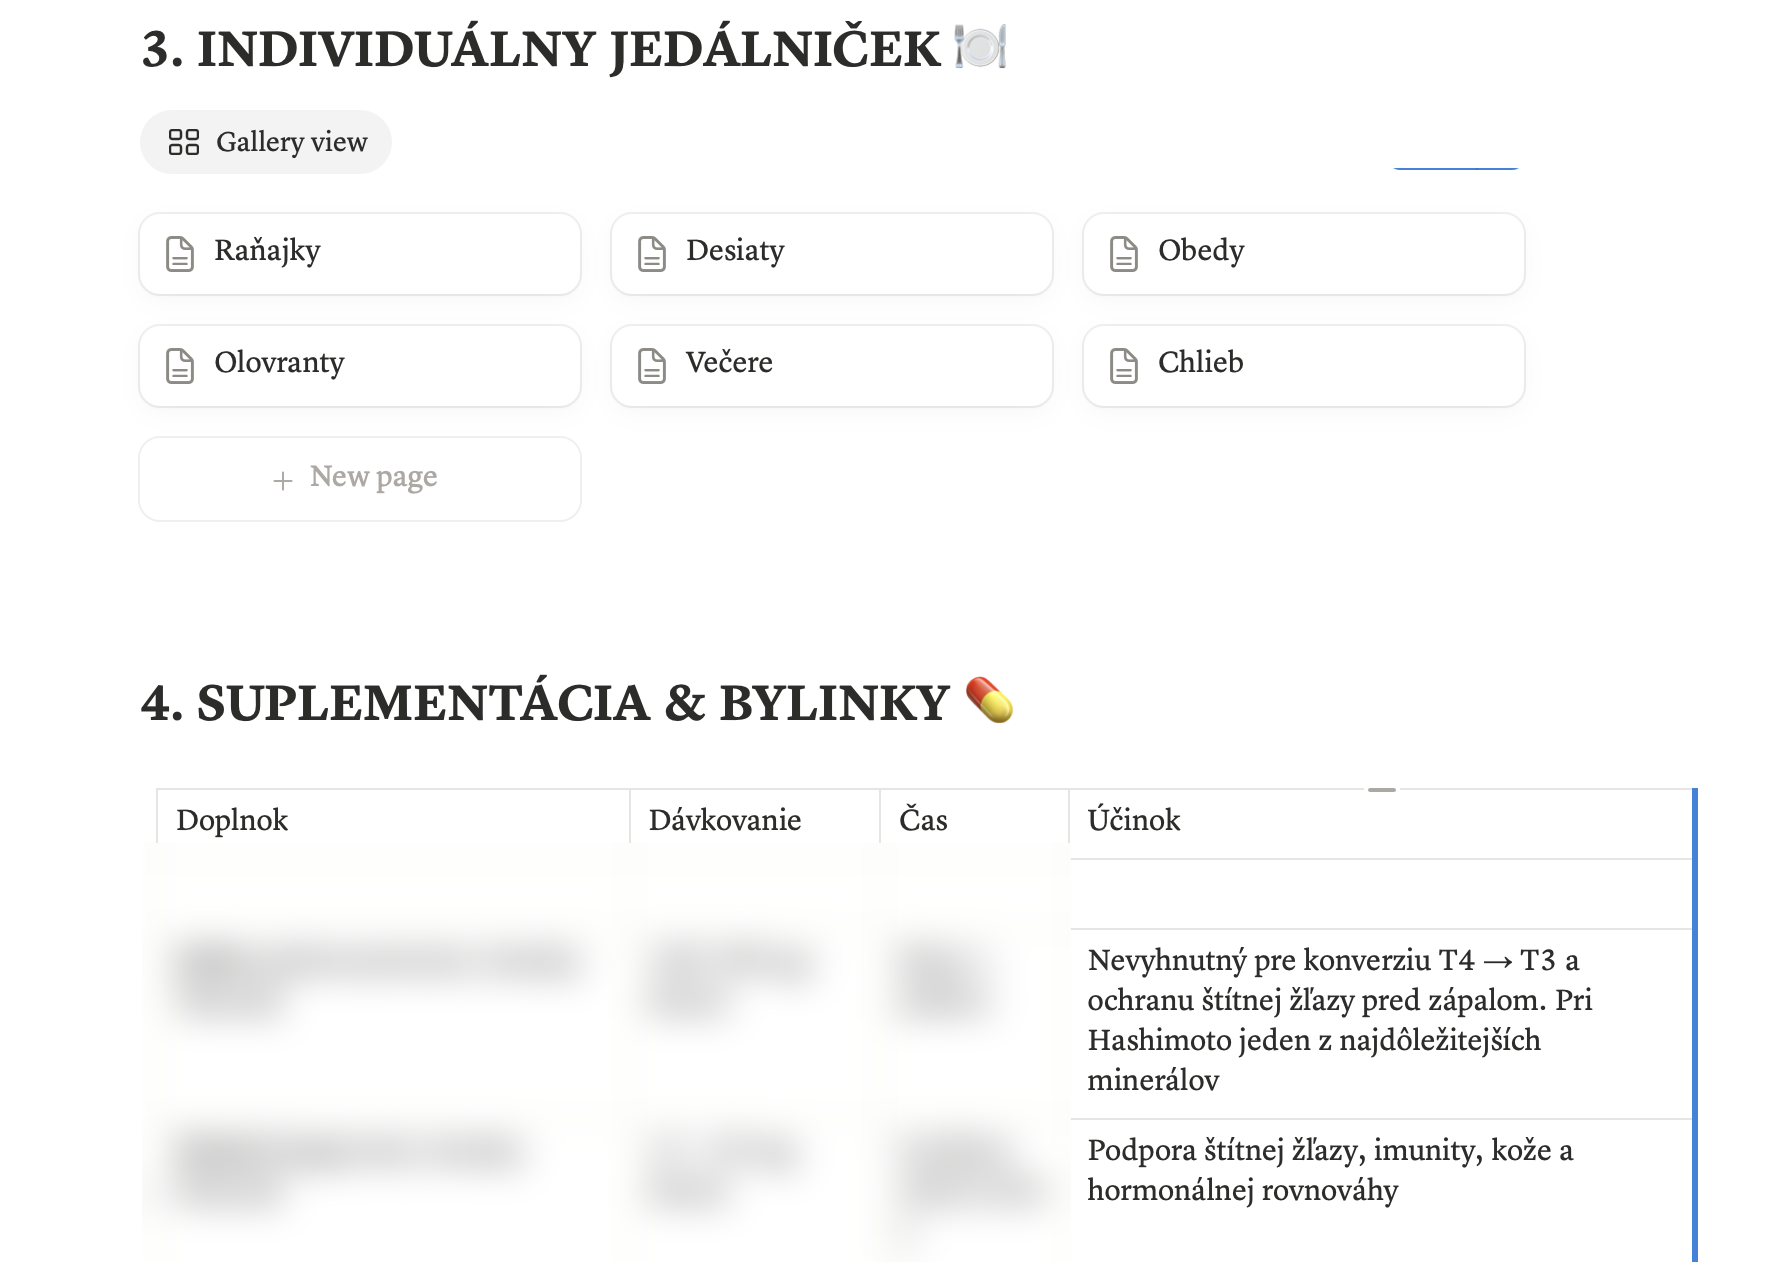Click the page icon on Obedy card

tap(1124, 254)
